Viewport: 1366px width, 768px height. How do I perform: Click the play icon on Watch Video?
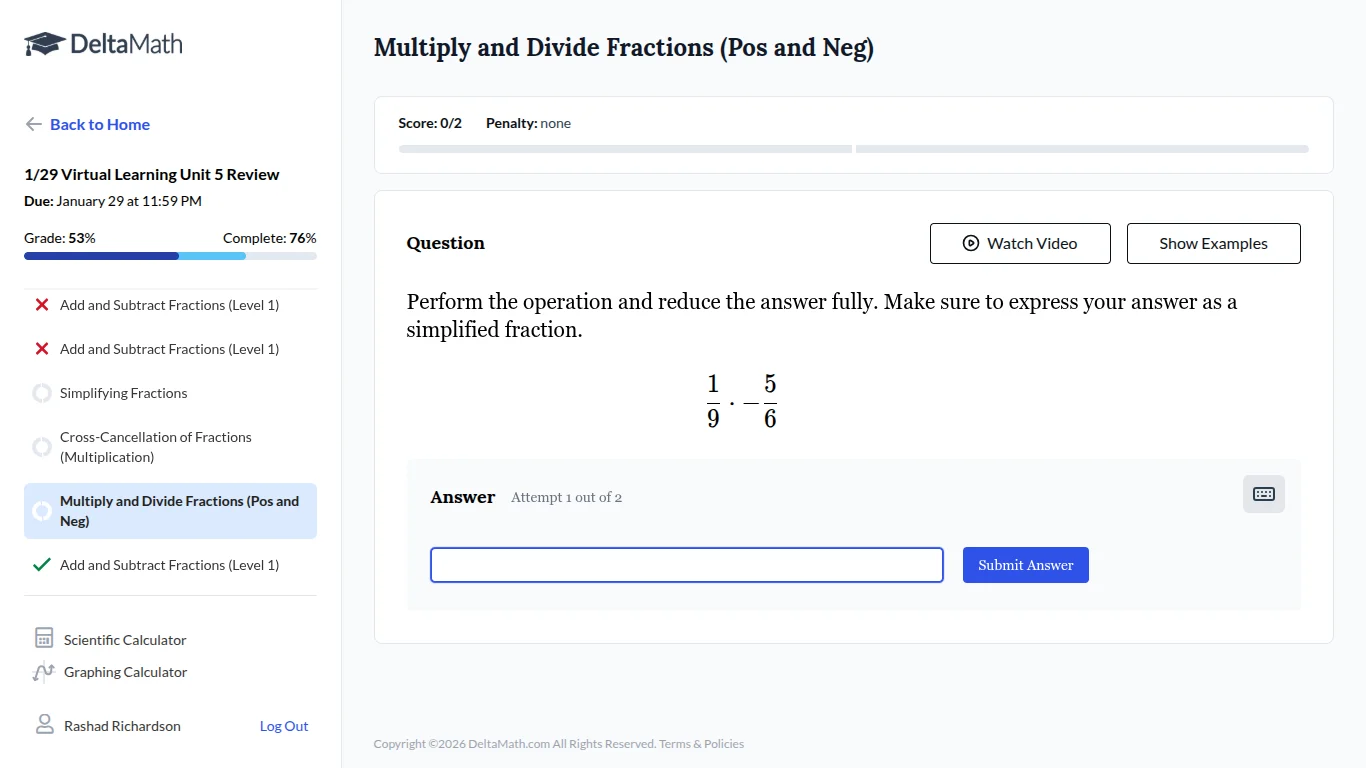click(969, 243)
